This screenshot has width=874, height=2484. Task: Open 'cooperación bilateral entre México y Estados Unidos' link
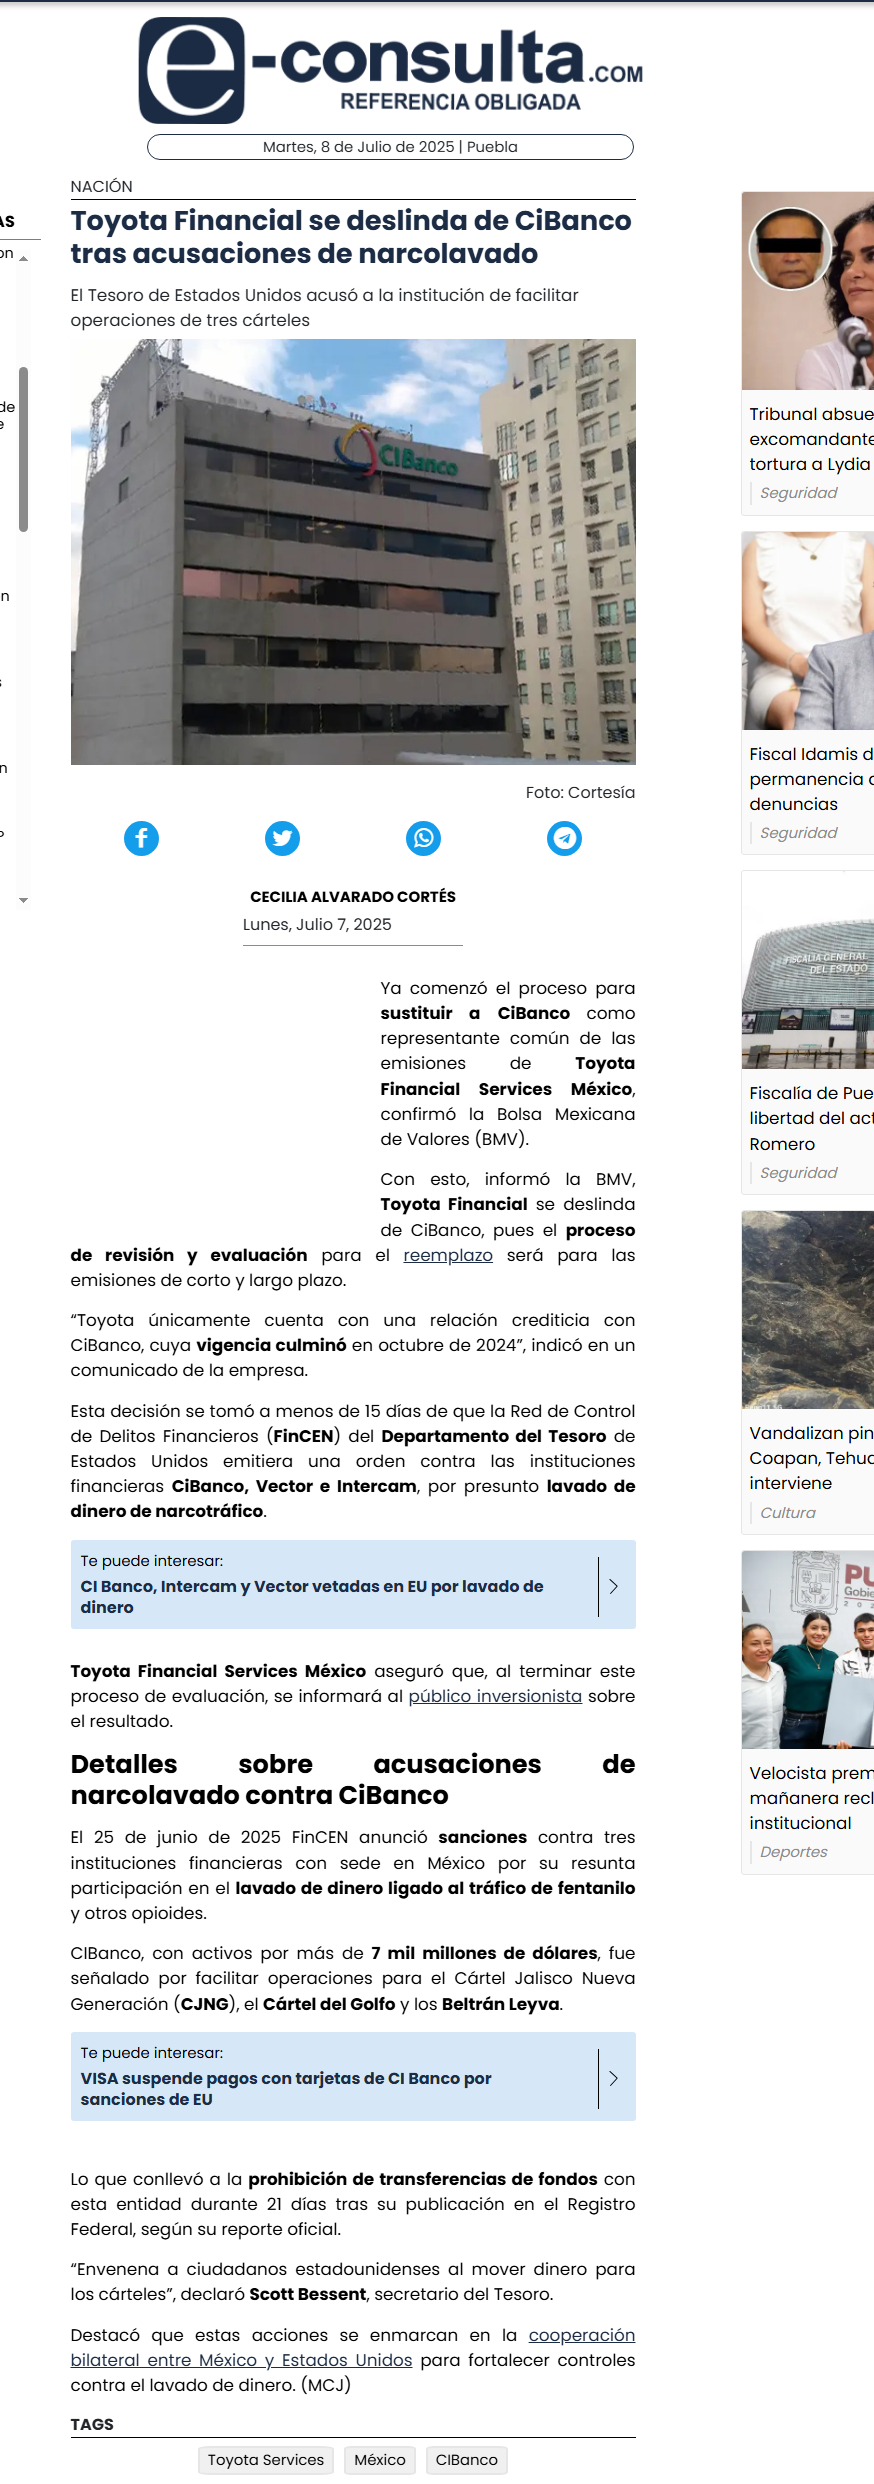[x=352, y=2347]
